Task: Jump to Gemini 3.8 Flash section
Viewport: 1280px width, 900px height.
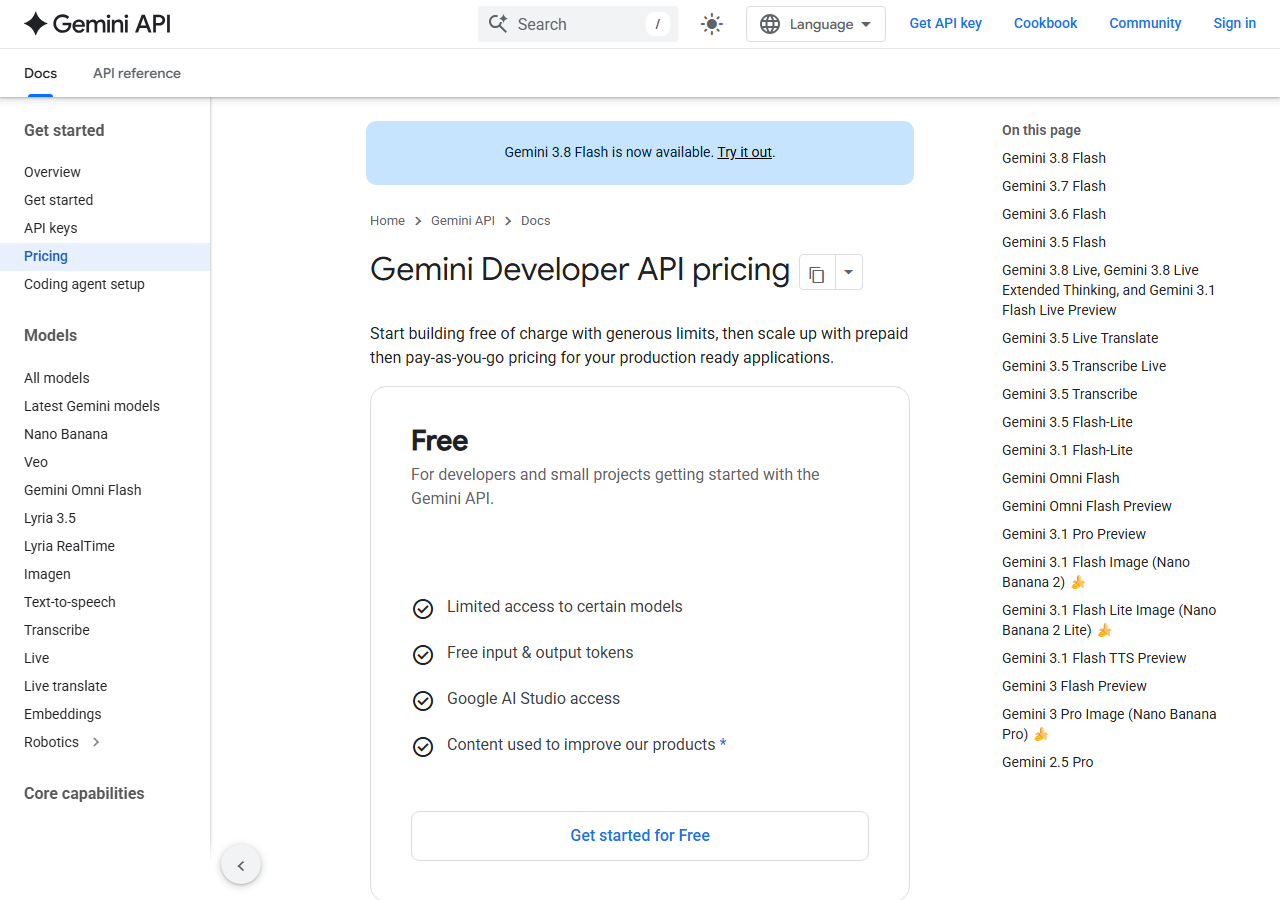Action: tap(1054, 158)
